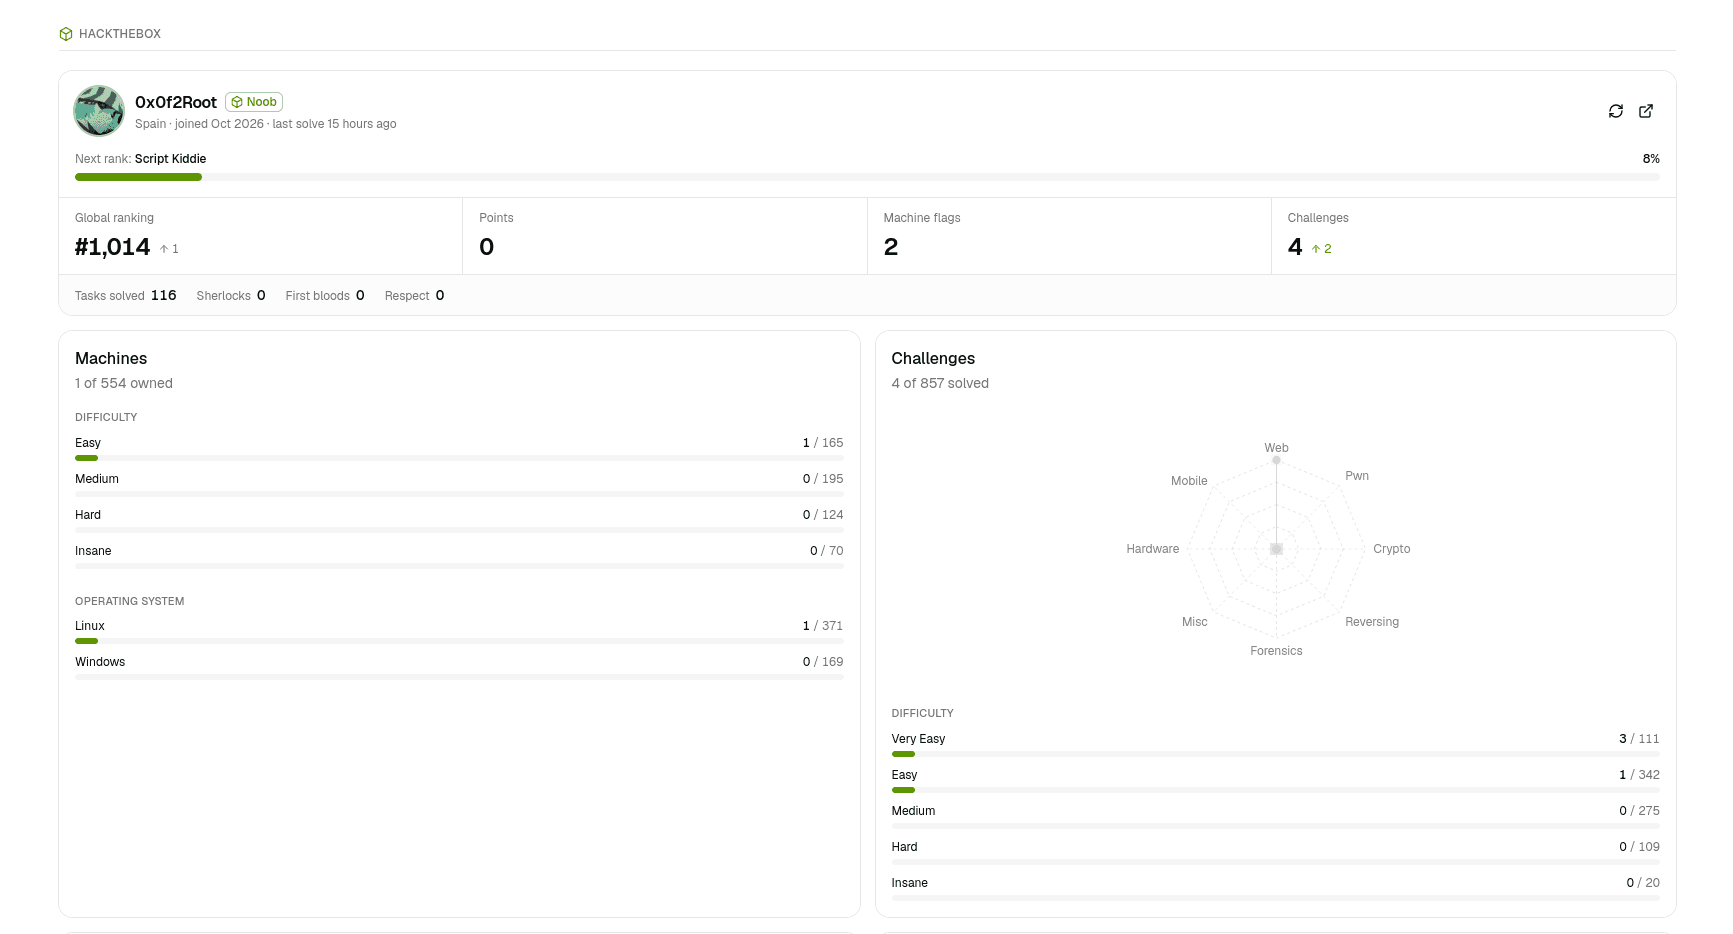Viewport: 1733px width, 934px height.
Task: Click the Hard machines difficulty row label
Action: 88,515
